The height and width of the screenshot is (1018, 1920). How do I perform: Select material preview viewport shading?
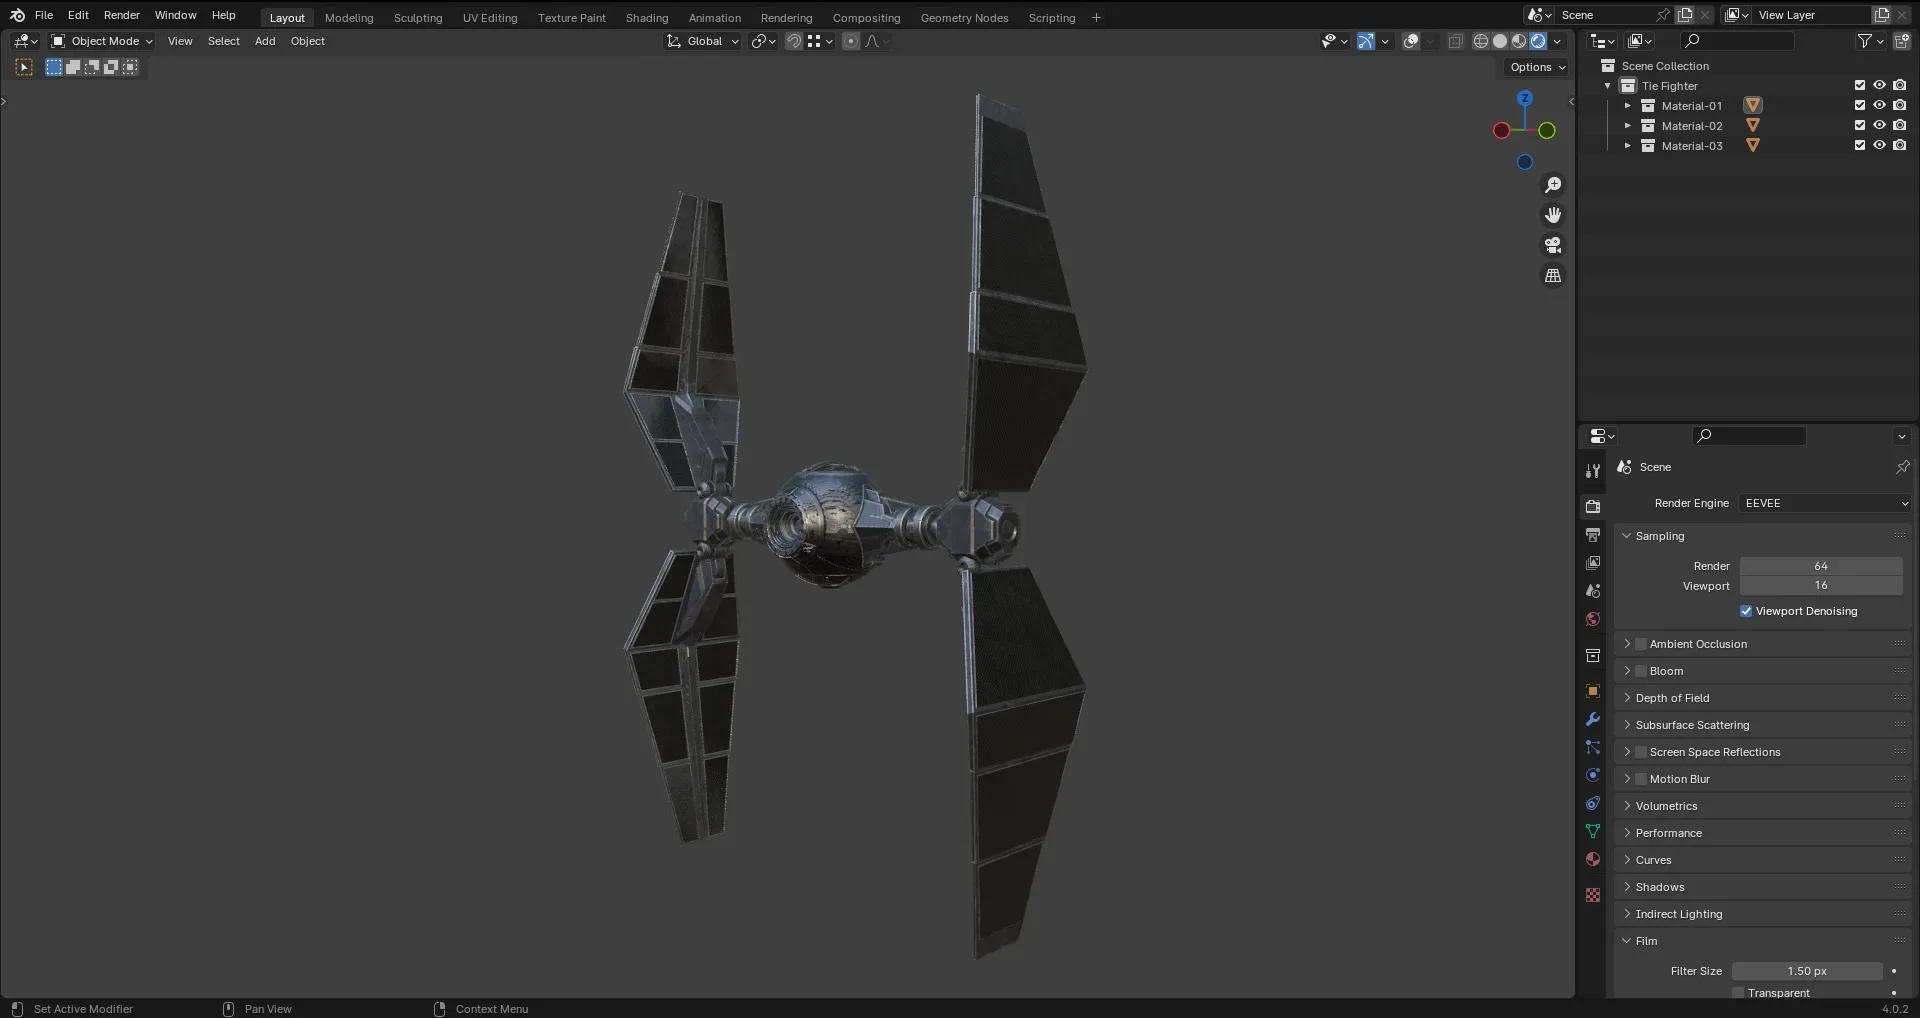(1519, 41)
